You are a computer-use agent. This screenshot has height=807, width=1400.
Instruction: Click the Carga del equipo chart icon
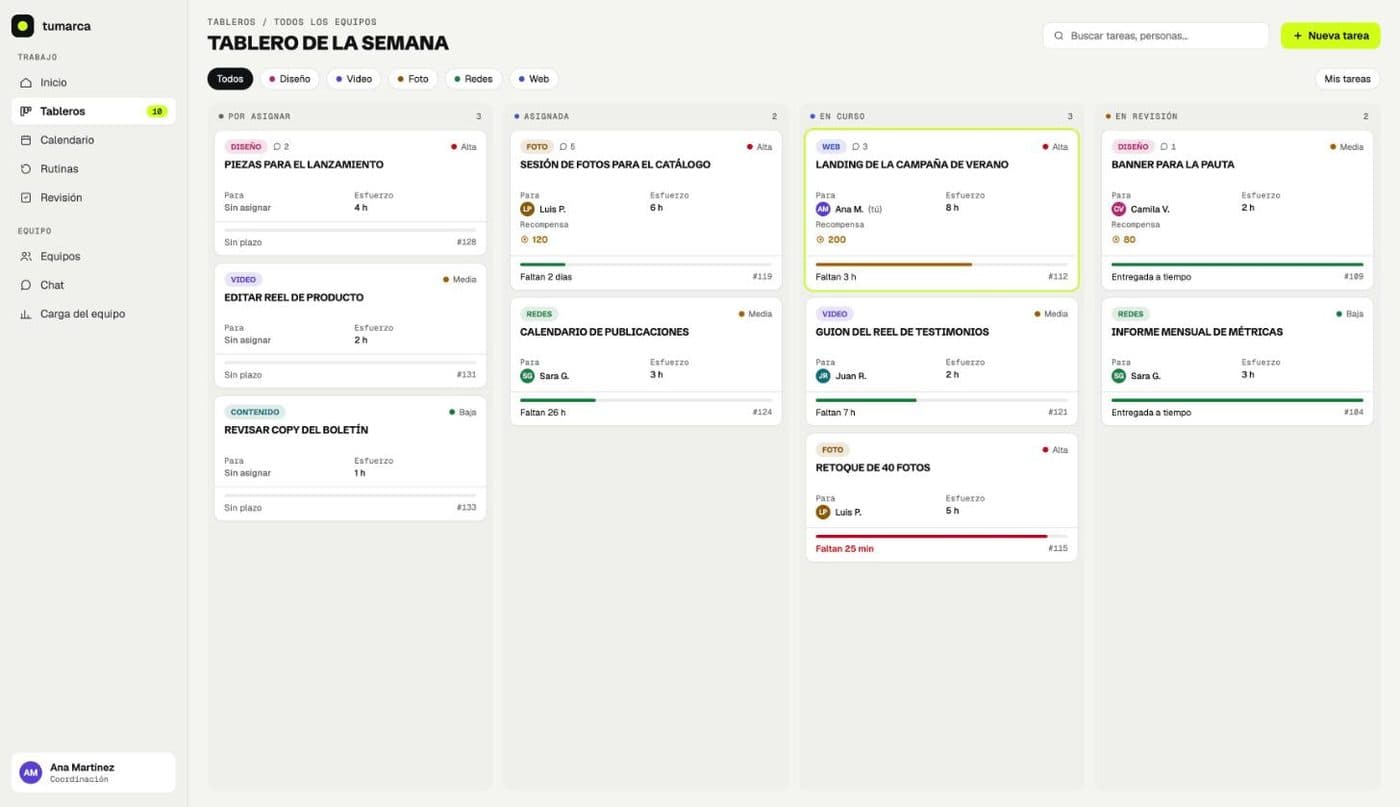coord(26,314)
